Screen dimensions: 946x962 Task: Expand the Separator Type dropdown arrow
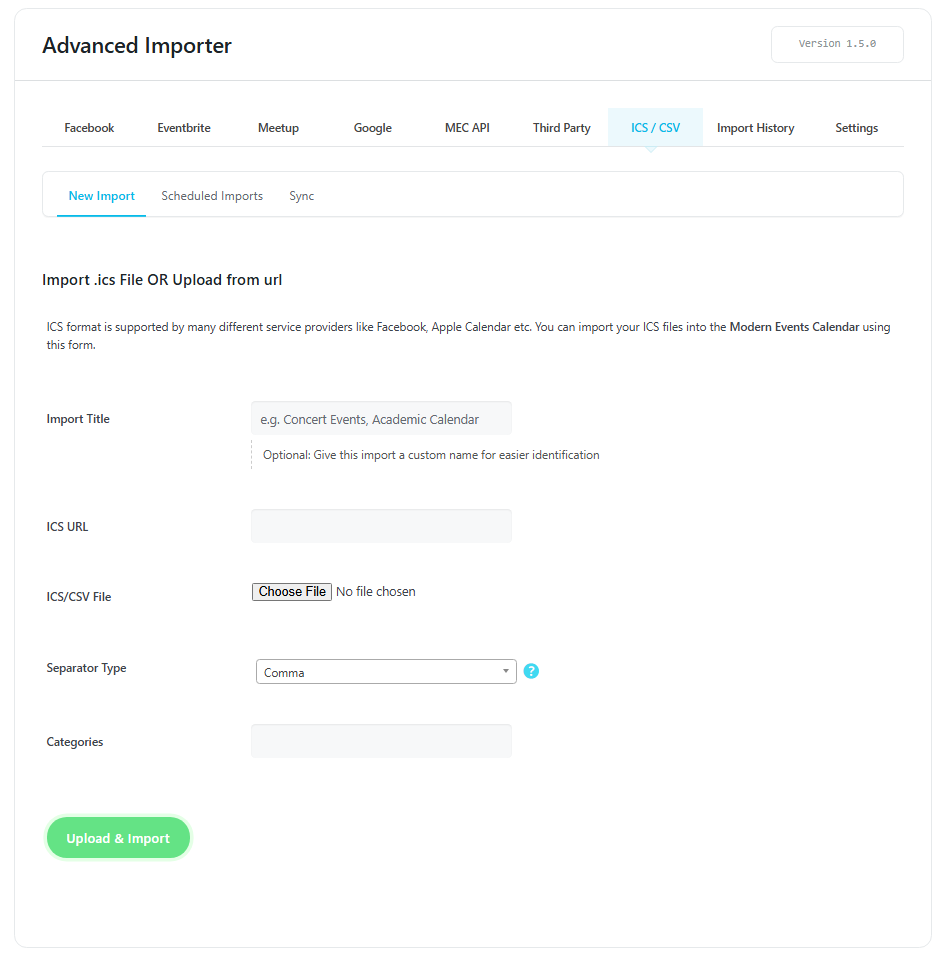pyautogui.click(x=506, y=672)
